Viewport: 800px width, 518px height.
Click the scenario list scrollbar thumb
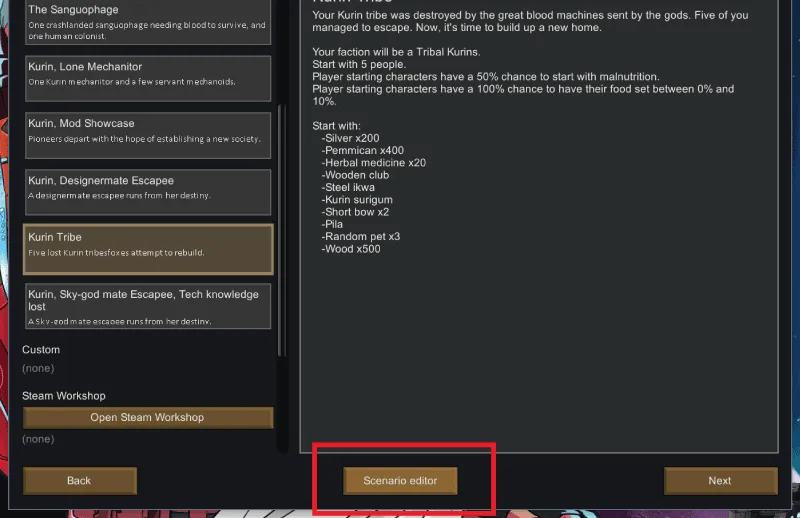pos(281,230)
